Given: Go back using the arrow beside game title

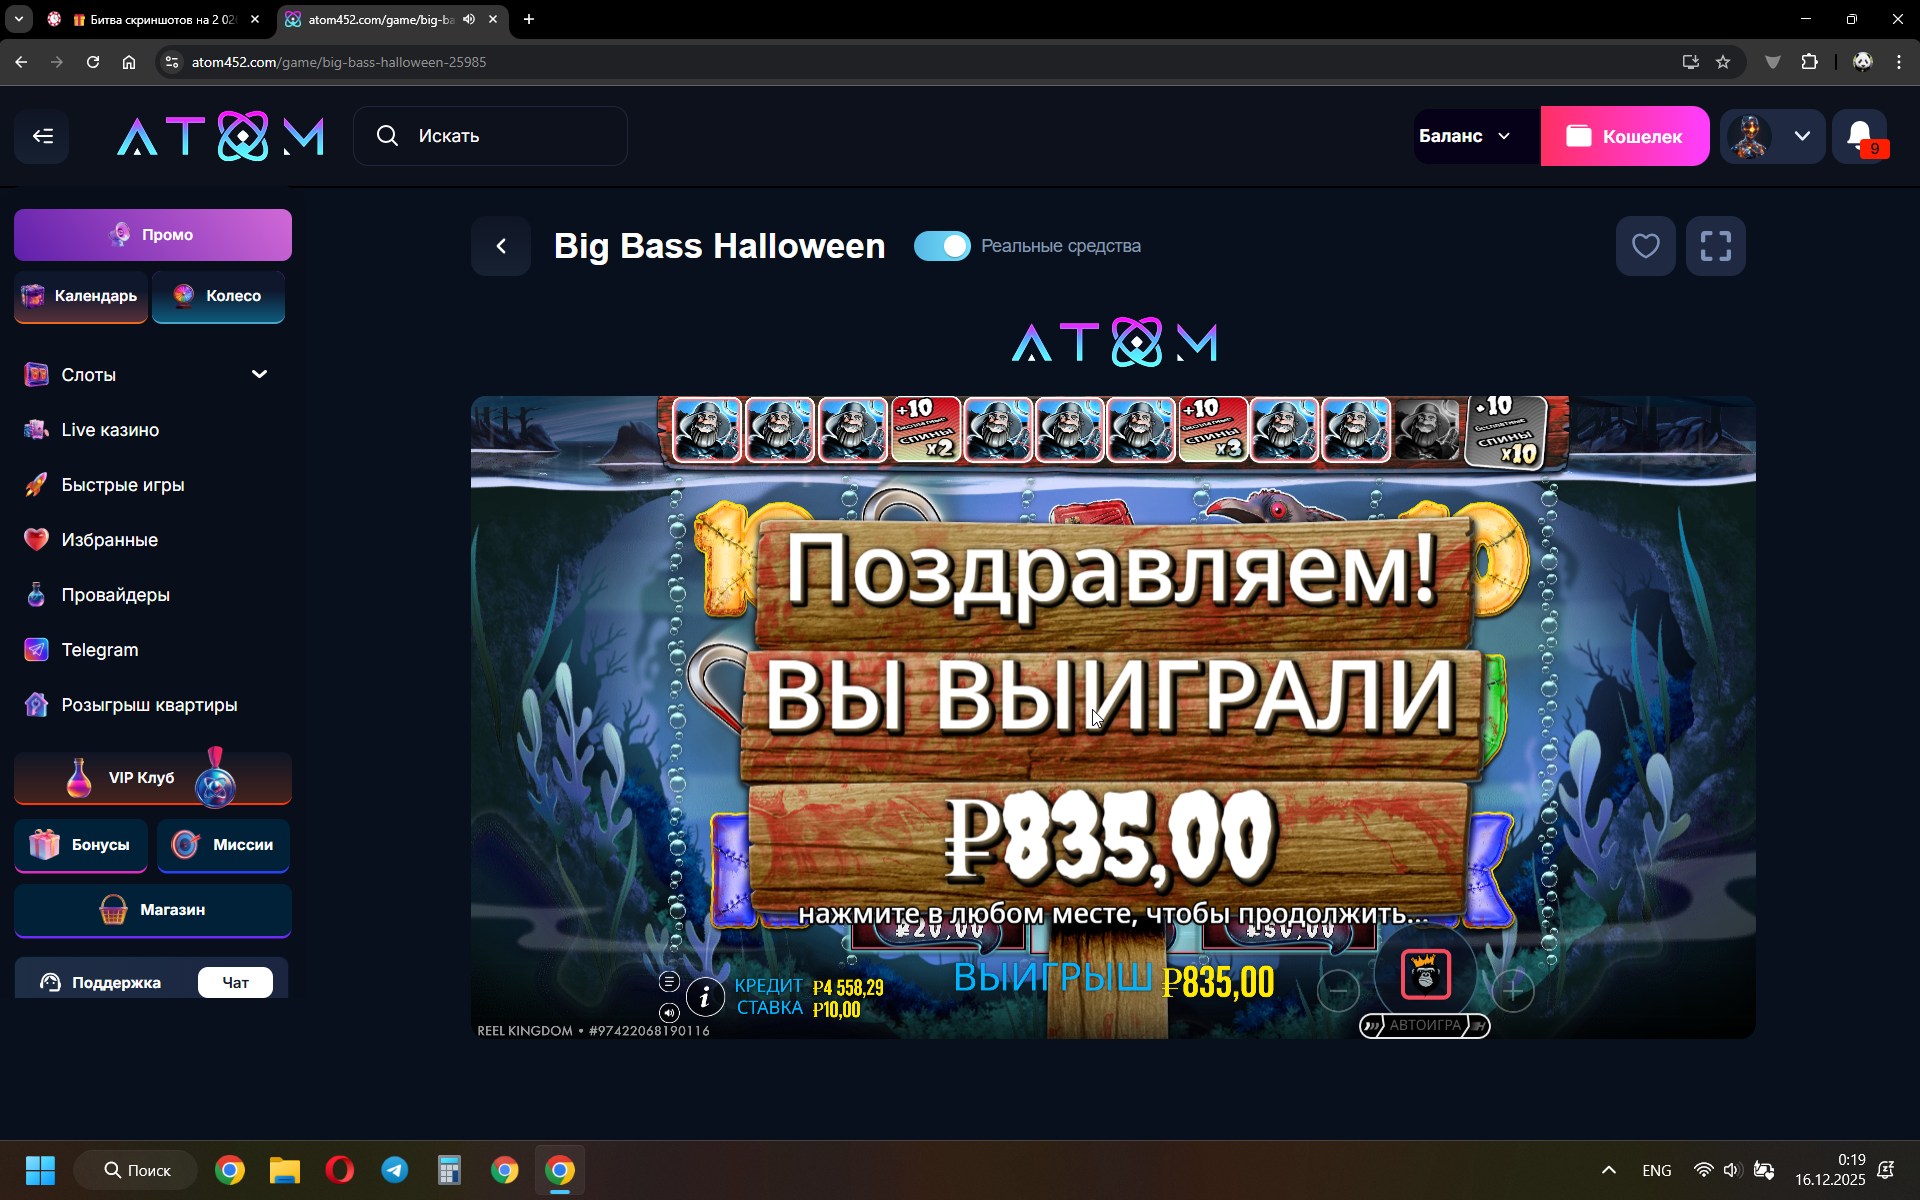Looking at the screenshot, I should point(501,246).
